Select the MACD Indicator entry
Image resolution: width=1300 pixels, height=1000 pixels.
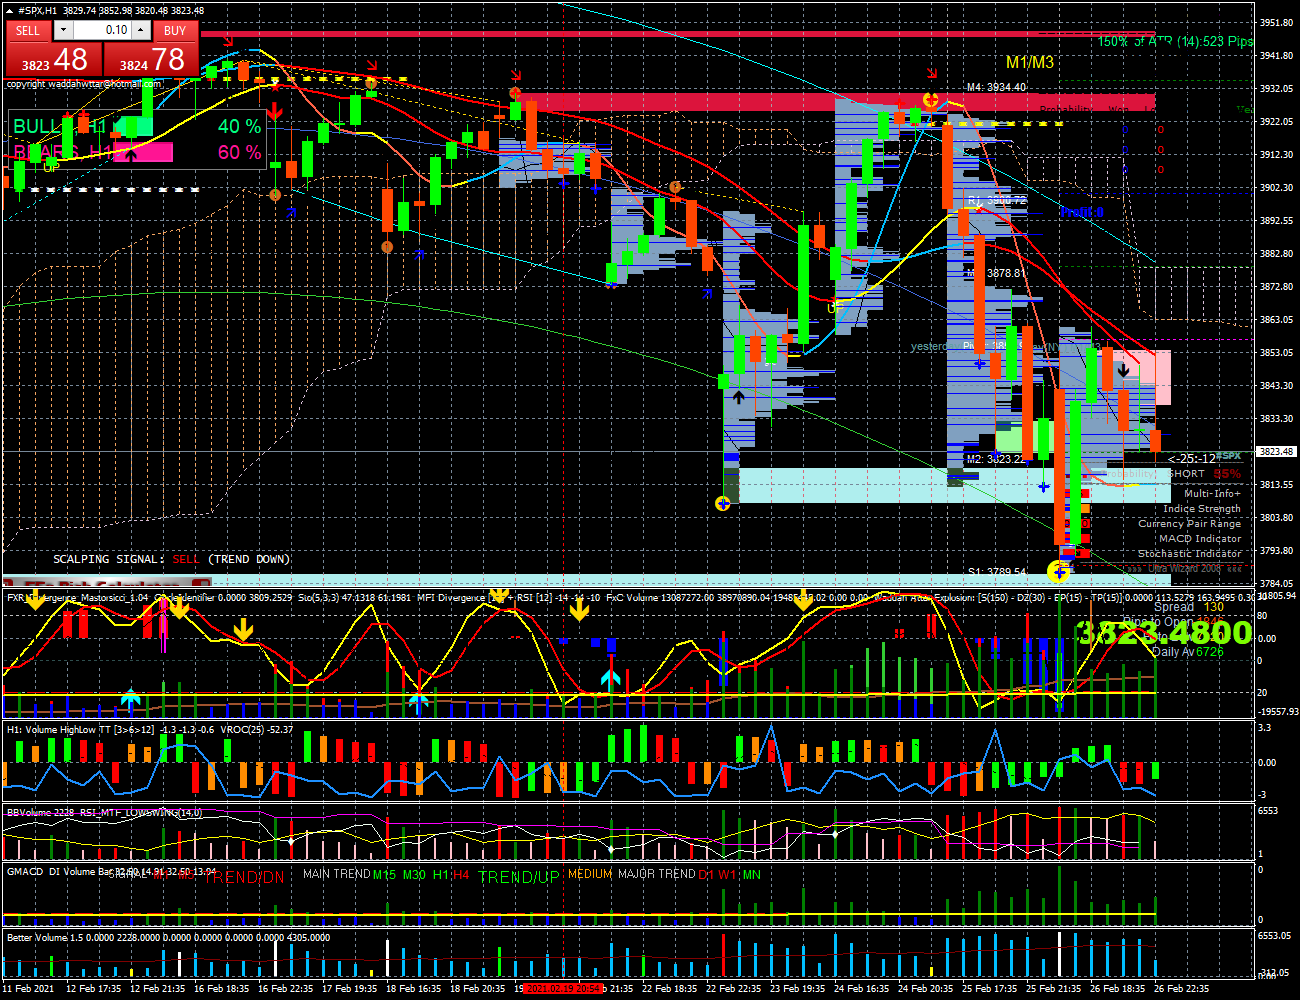[1200, 538]
